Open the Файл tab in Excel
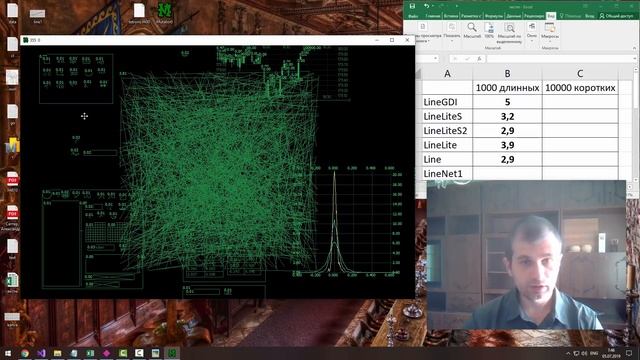Viewport: 640px width, 360px height. pos(413,16)
